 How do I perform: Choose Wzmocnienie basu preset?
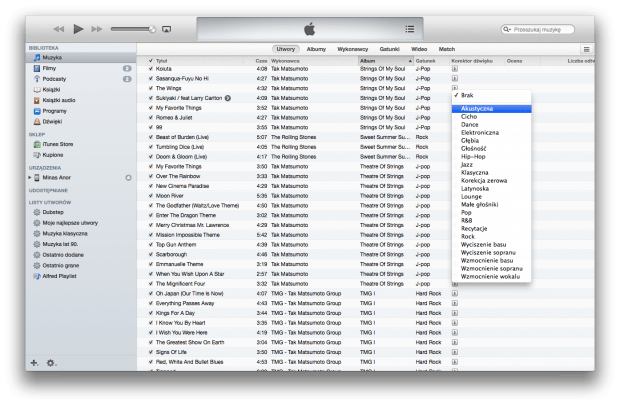coord(491,261)
